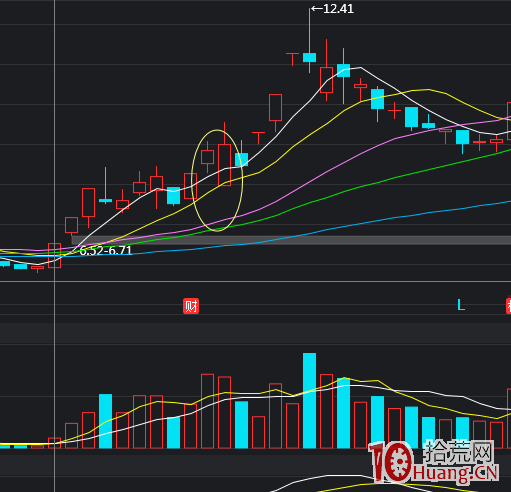Click the 6.52-6.71 price range label

pos(106,250)
